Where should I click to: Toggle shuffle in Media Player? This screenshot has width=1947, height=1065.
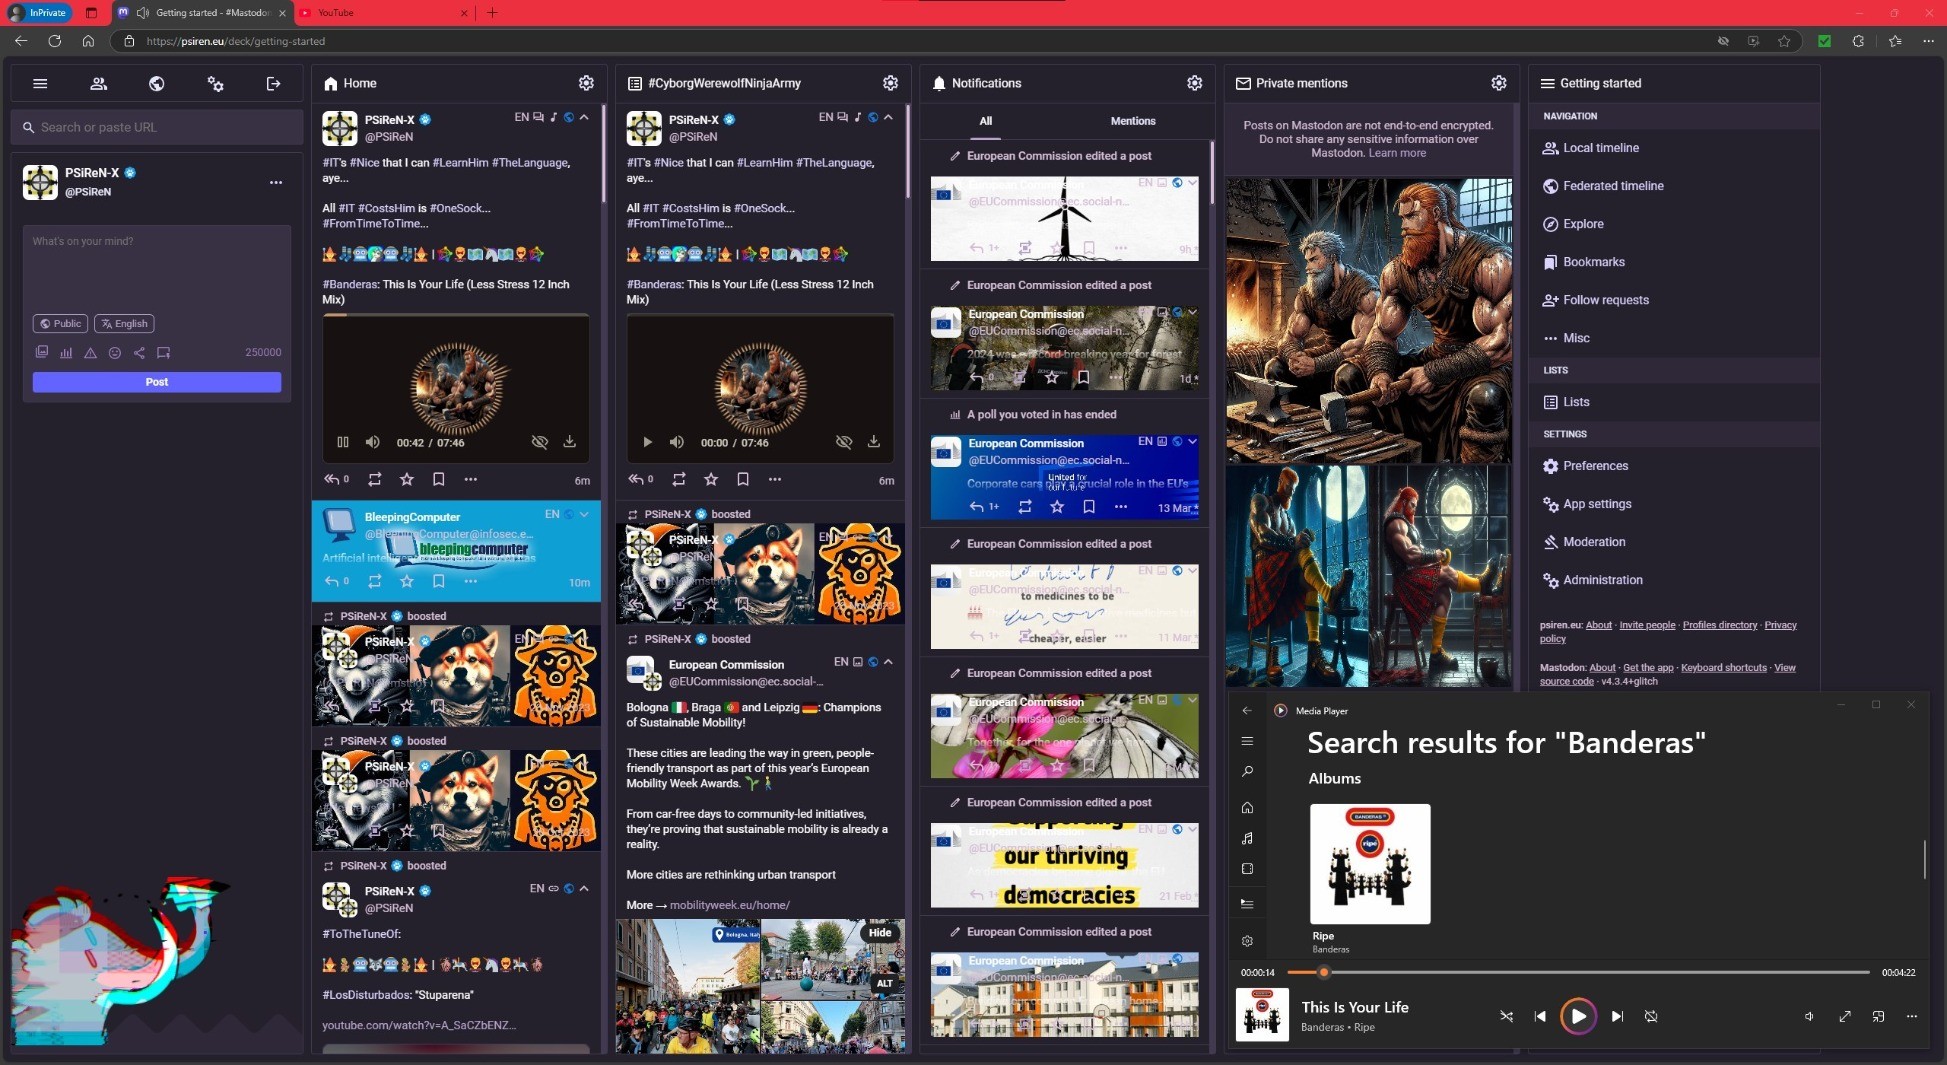pos(1506,1016)
